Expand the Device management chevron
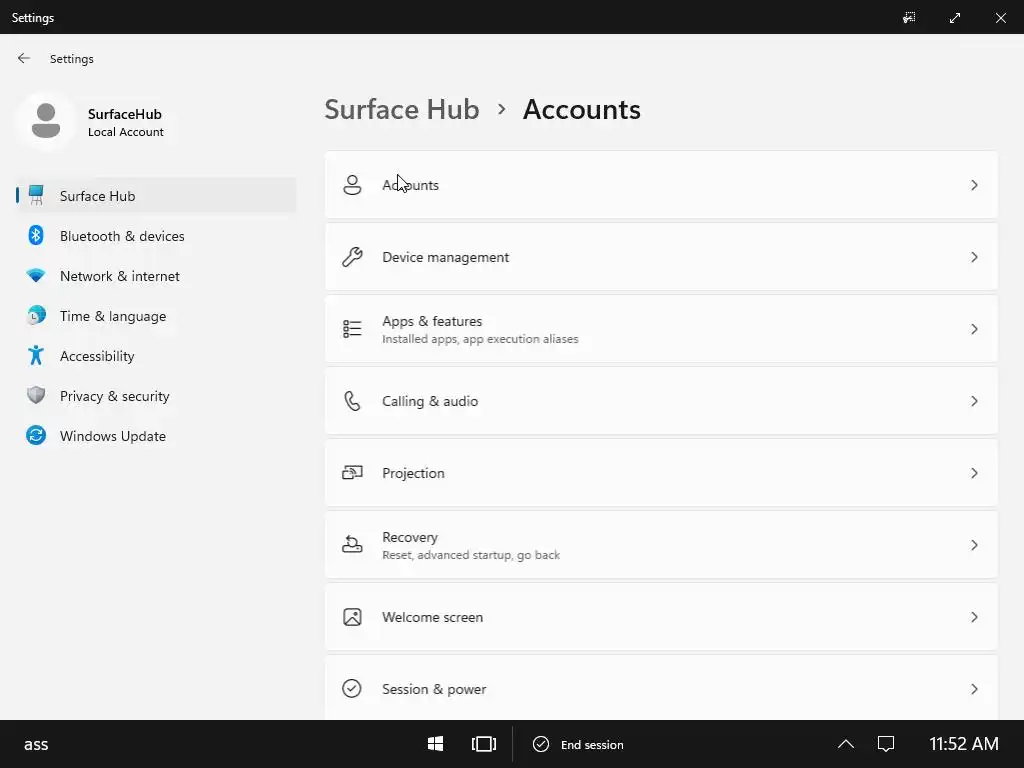 pyautogui.click(x=974, y=257)
